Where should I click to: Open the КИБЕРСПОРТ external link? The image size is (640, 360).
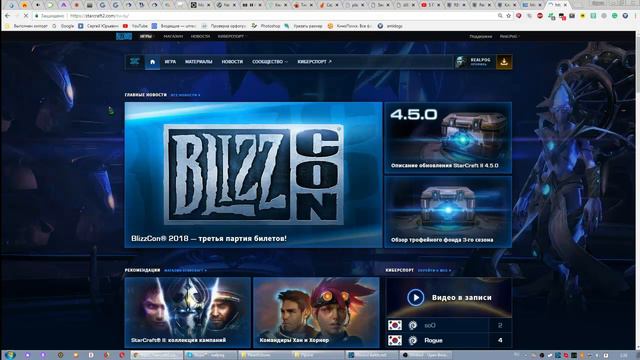click(314, 62)
